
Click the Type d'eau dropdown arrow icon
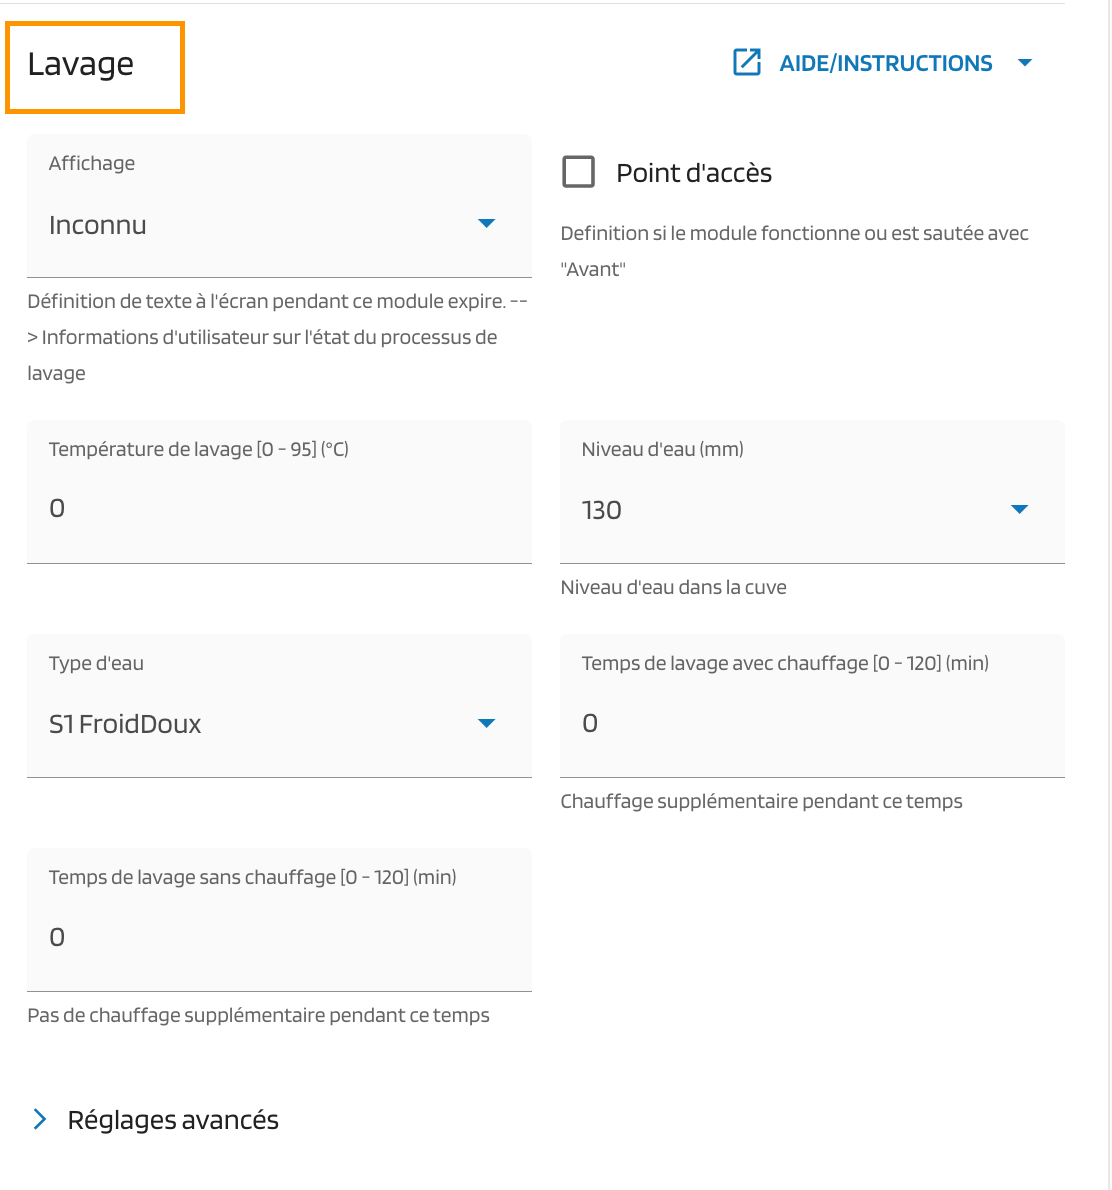[x=487, y=723]
